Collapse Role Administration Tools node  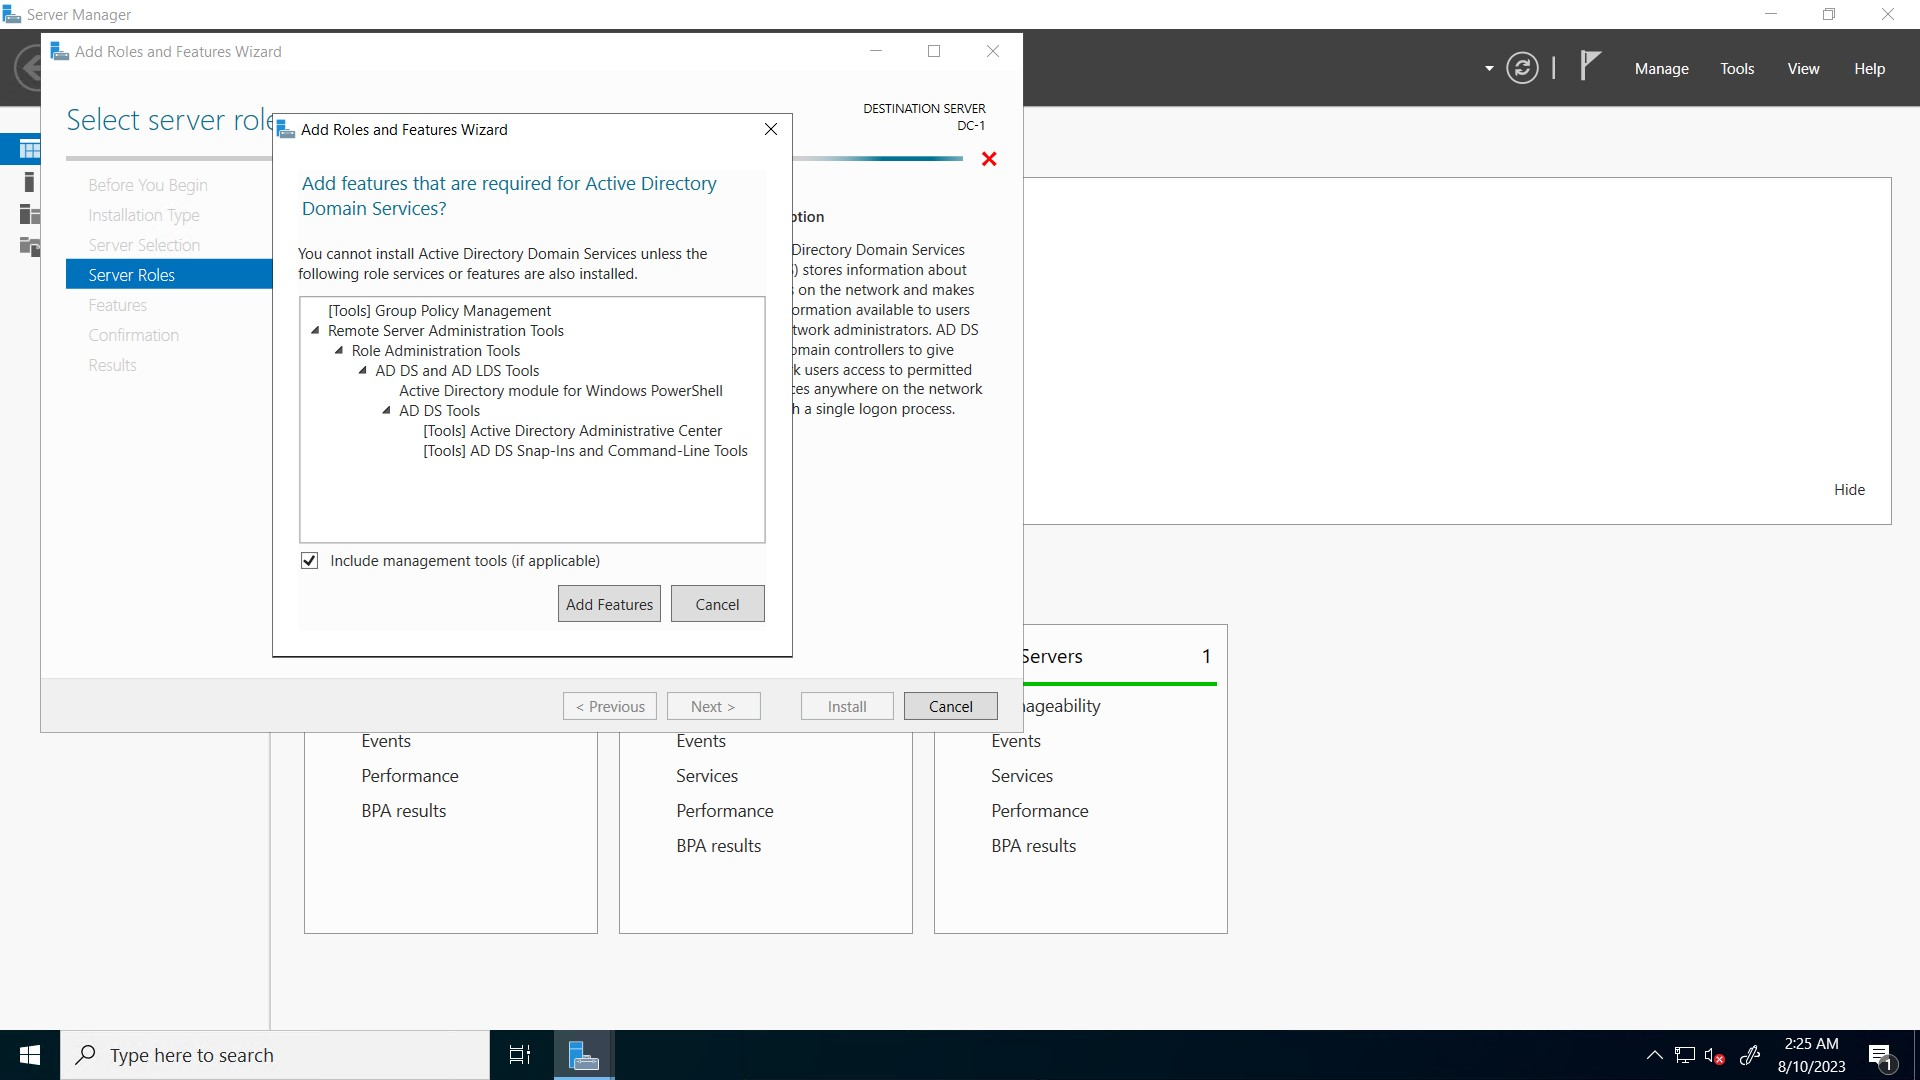tap(339, 351)
